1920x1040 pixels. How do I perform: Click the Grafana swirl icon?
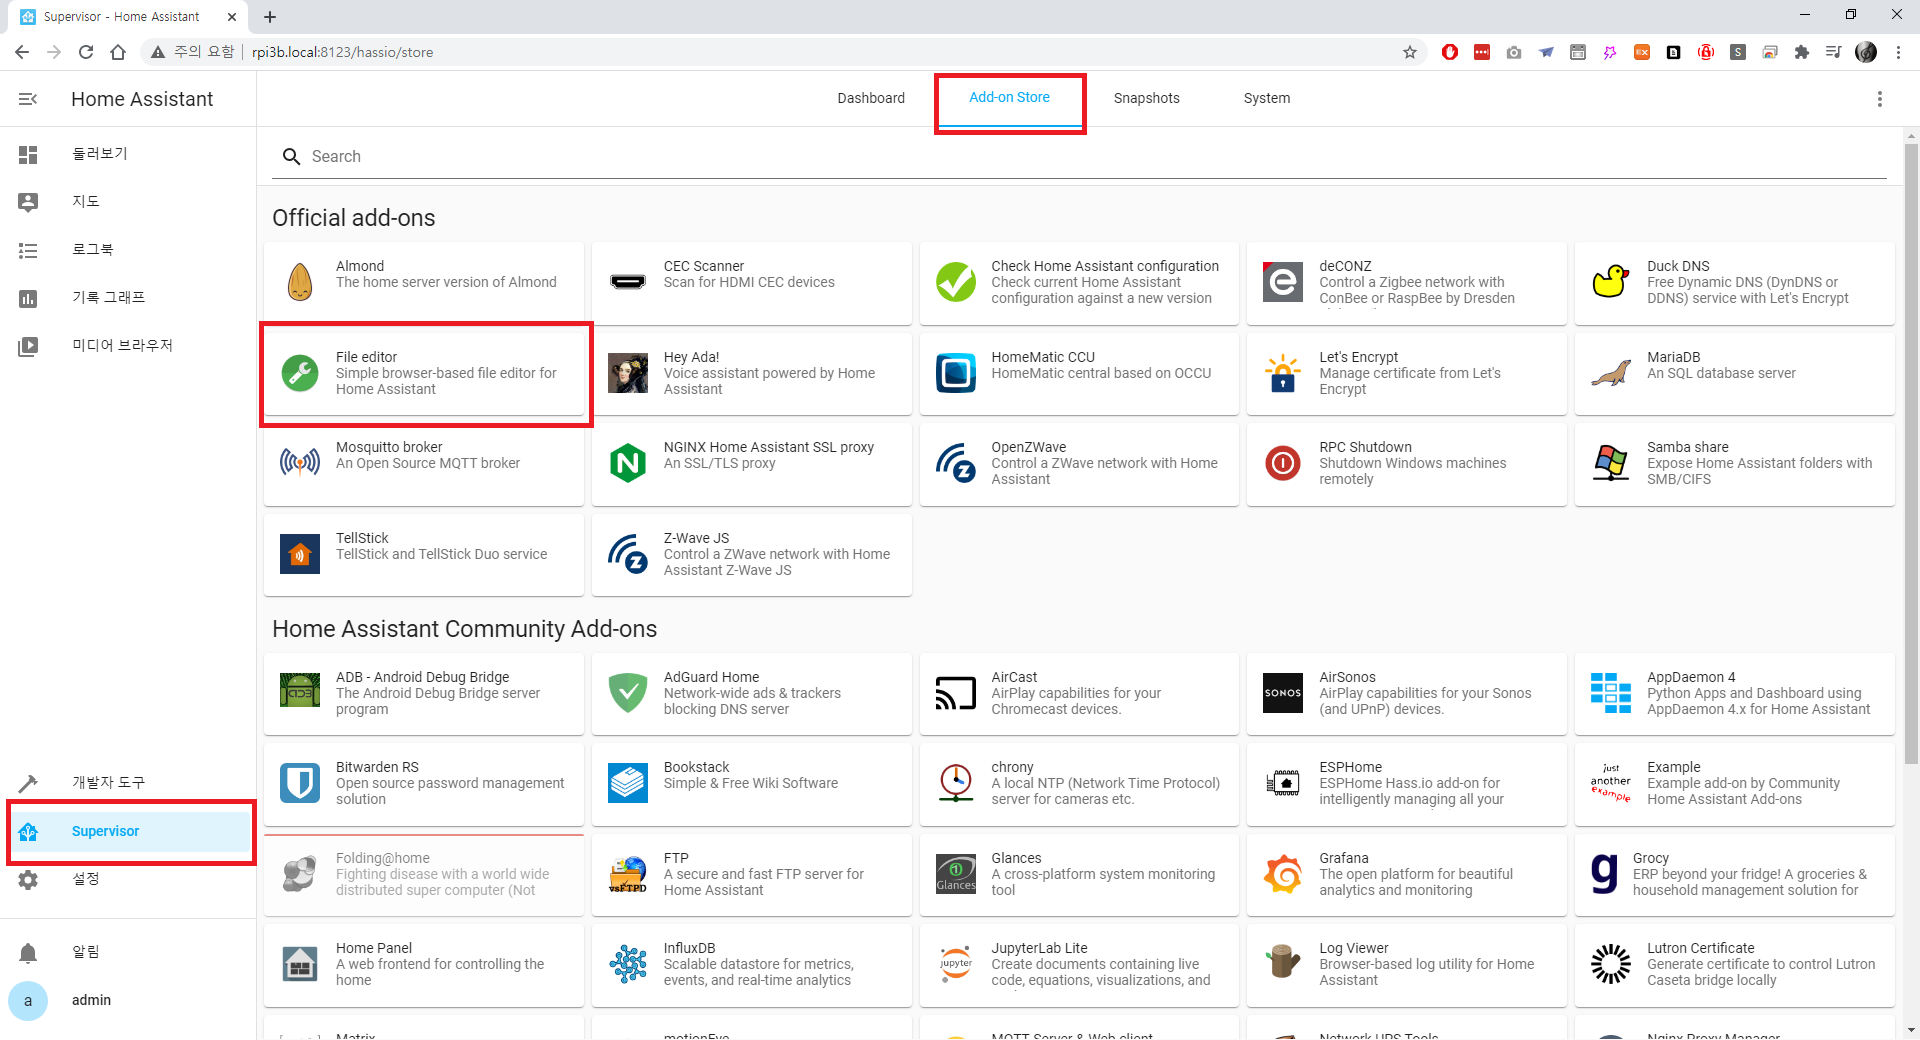point(1283,874)
